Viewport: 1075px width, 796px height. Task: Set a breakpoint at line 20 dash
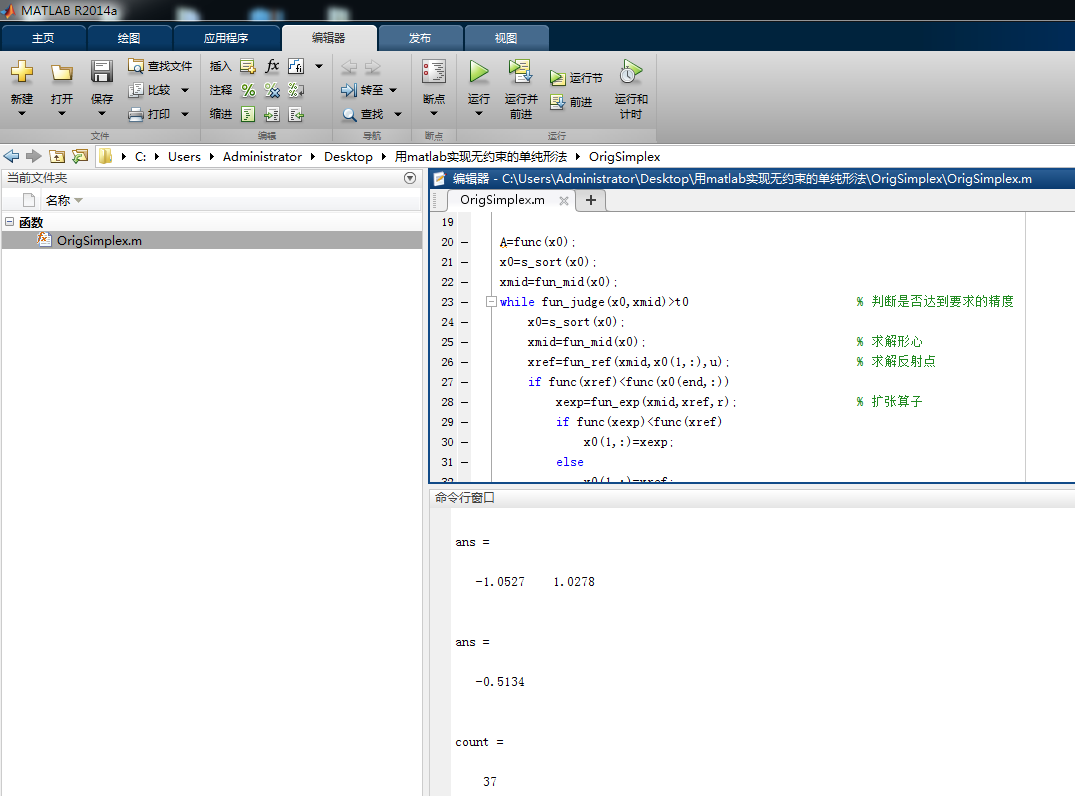(x=465, y=242)
